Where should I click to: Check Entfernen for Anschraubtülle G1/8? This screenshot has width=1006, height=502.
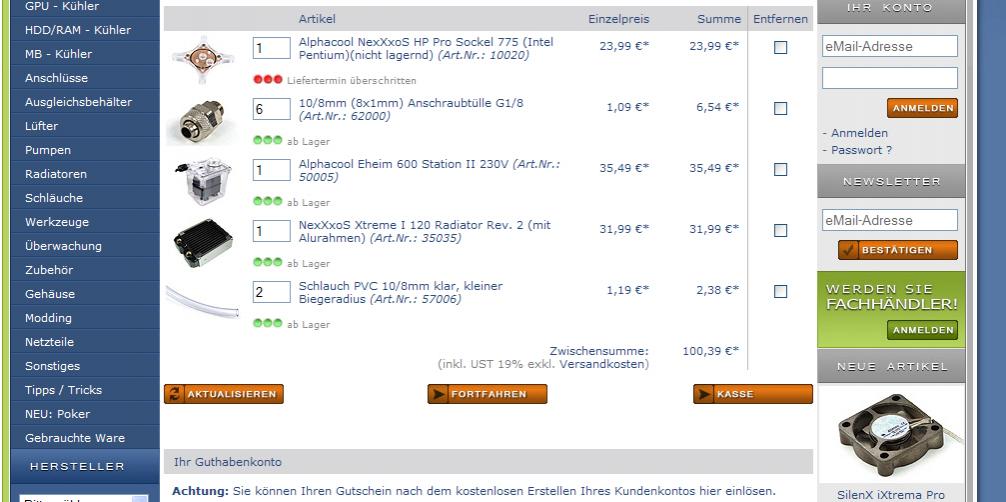780,108
